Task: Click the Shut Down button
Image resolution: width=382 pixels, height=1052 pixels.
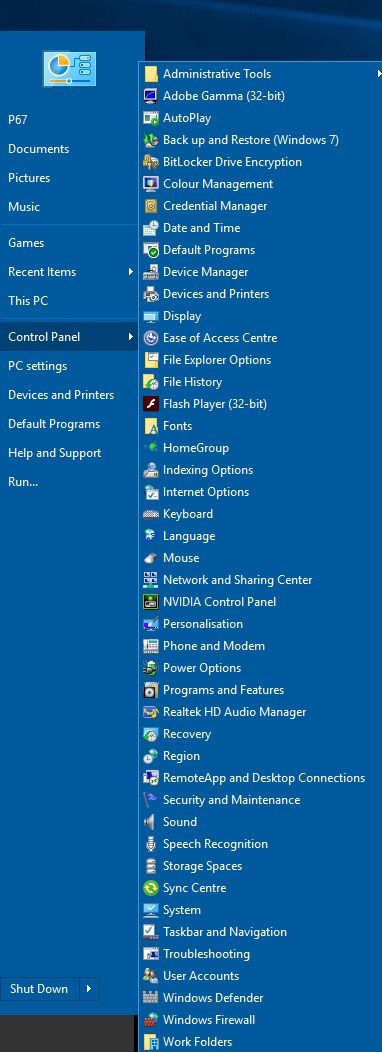Action: coord(39,989)
